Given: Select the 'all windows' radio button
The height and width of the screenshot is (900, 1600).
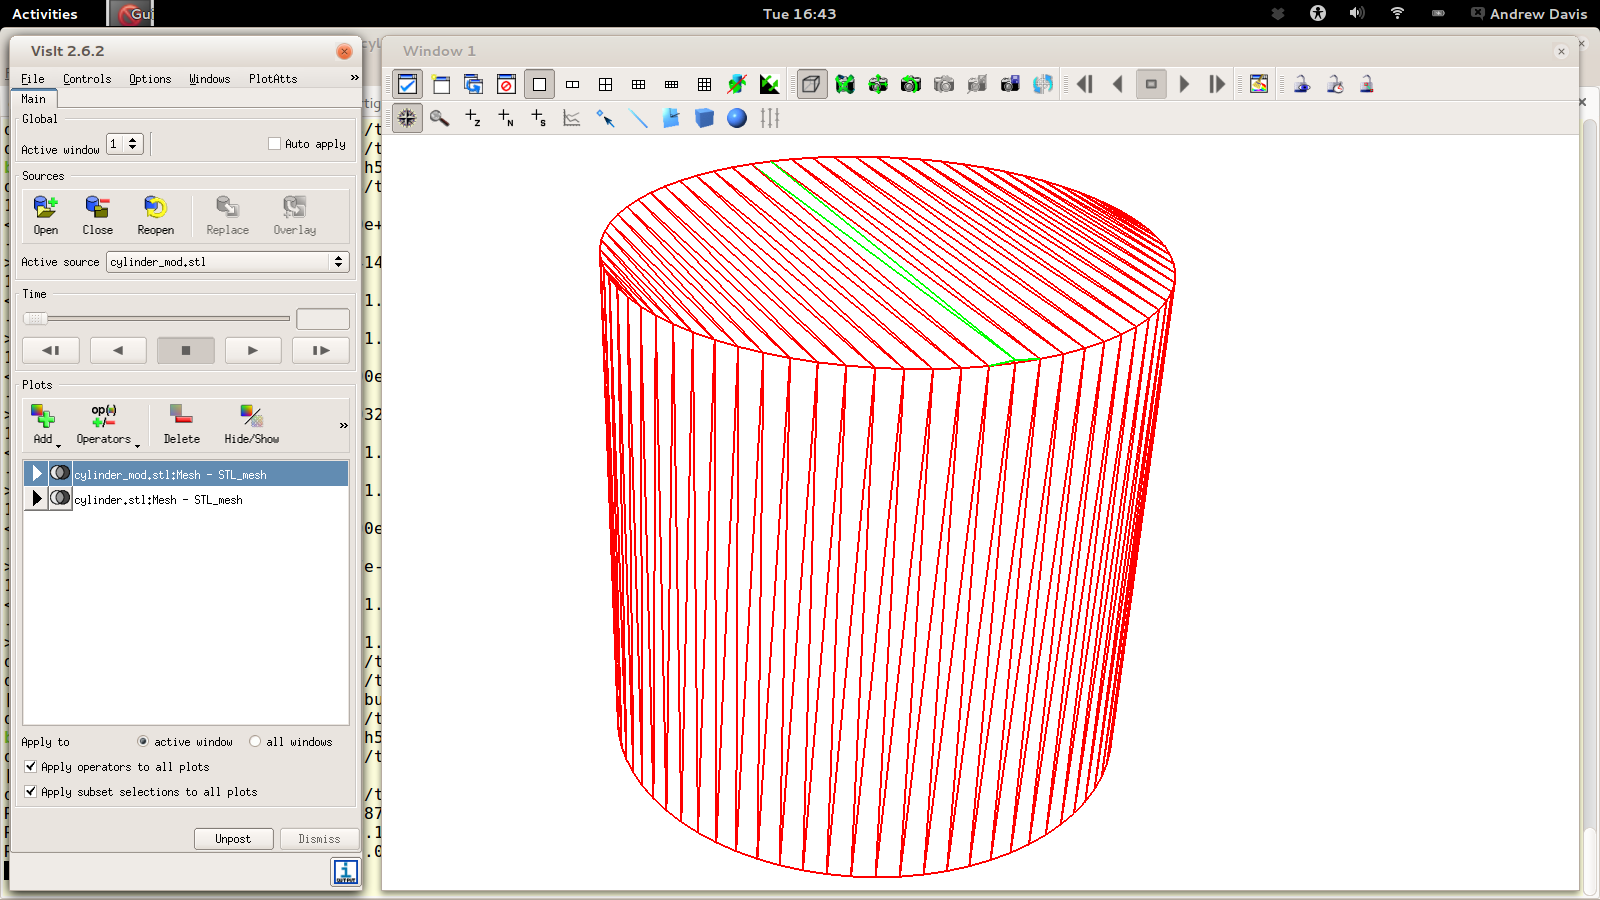Looking at the screenshot, I should [x=255, y=742].
